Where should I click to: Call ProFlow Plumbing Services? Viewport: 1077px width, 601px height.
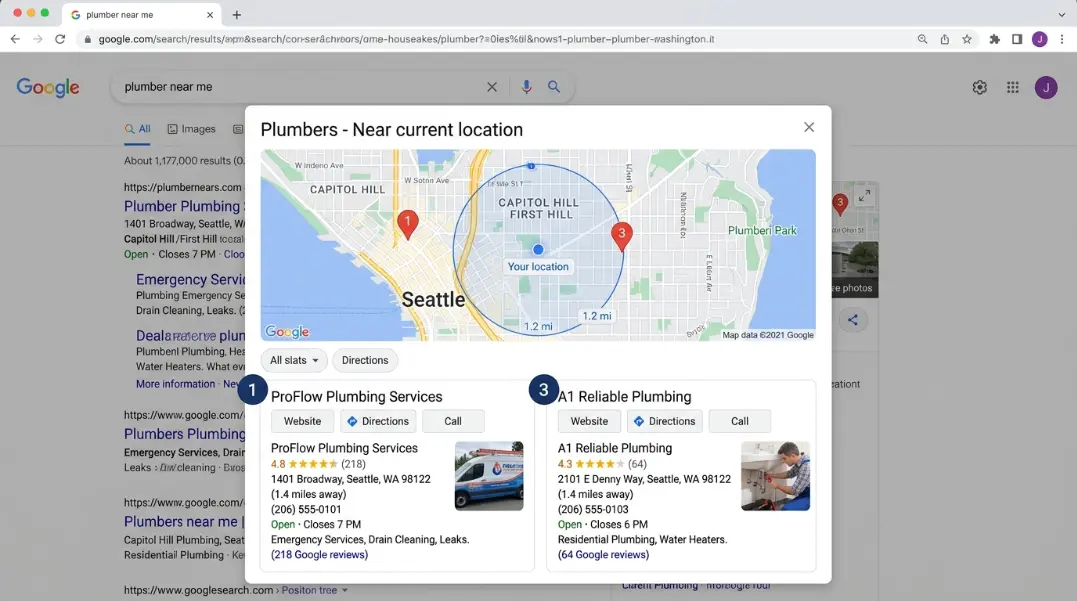click(453, 421)
